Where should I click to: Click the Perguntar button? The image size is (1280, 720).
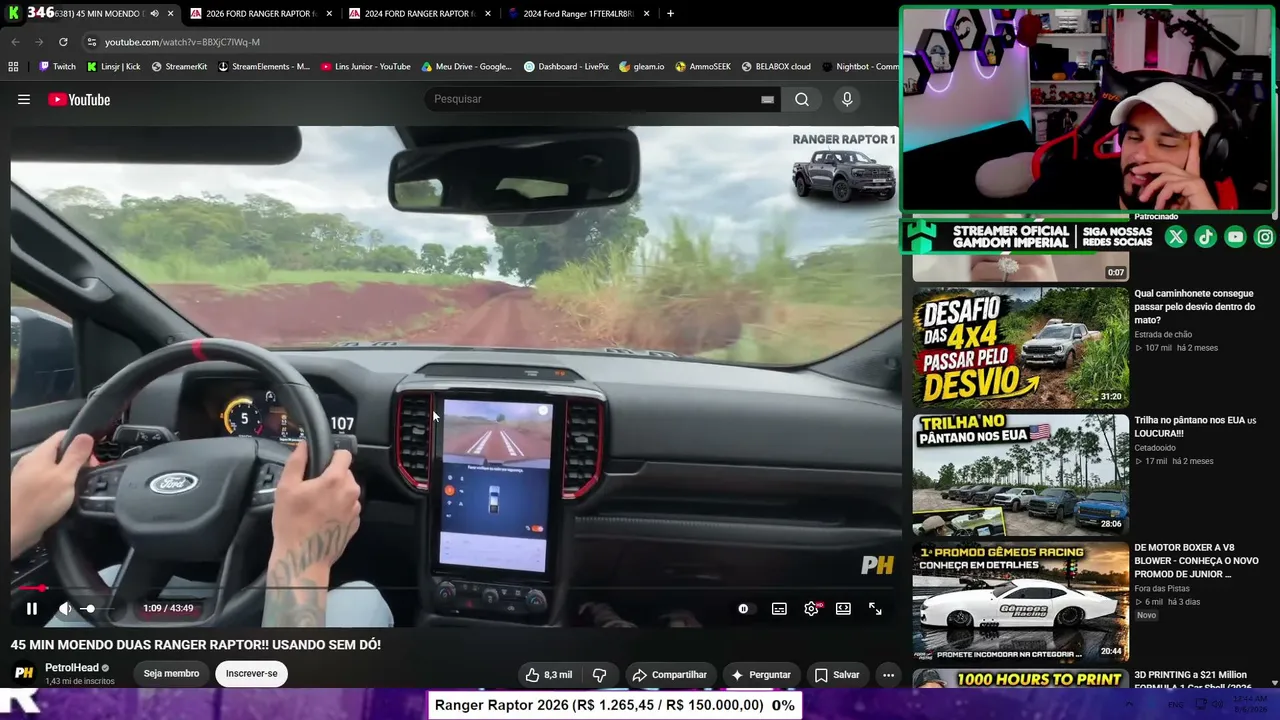click(x=761, y=675)
